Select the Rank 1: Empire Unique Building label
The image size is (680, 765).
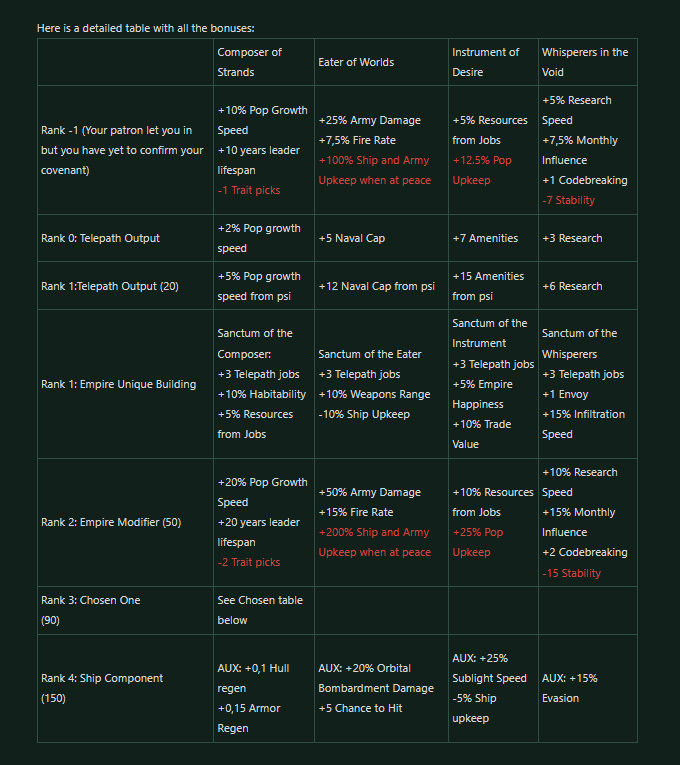(118, 384)
